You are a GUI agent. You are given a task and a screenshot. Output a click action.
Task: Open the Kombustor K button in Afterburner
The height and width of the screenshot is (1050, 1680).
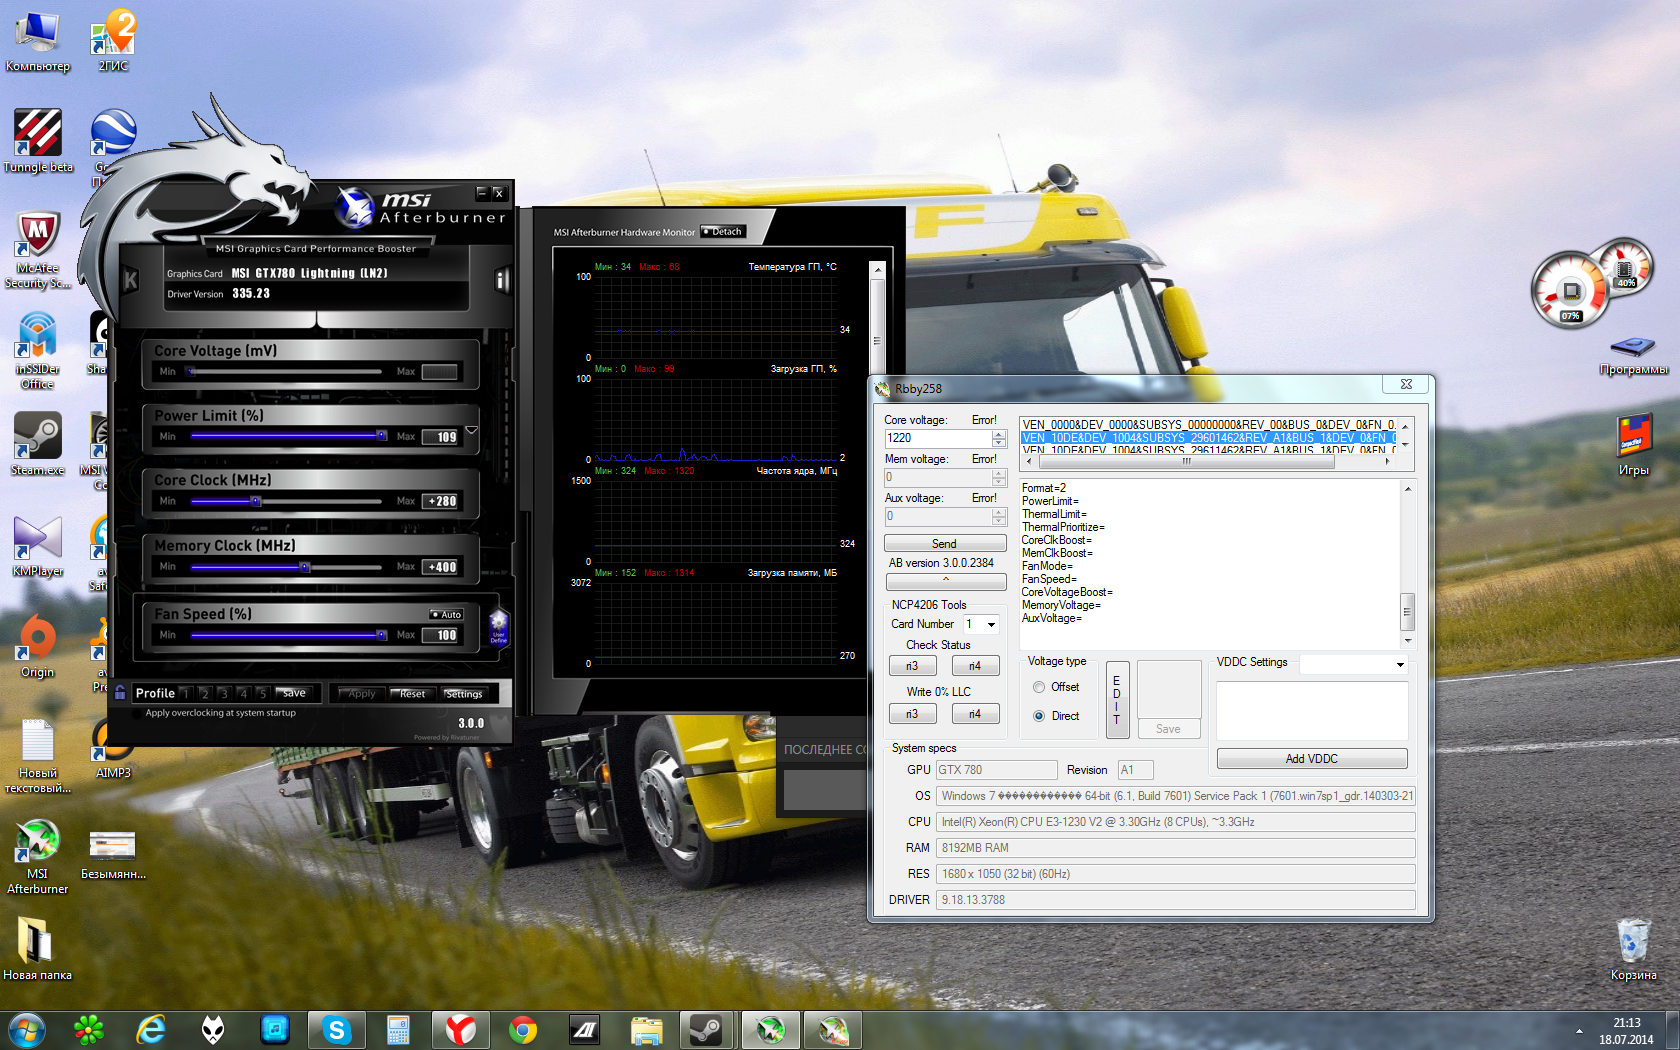pos(130,281)
